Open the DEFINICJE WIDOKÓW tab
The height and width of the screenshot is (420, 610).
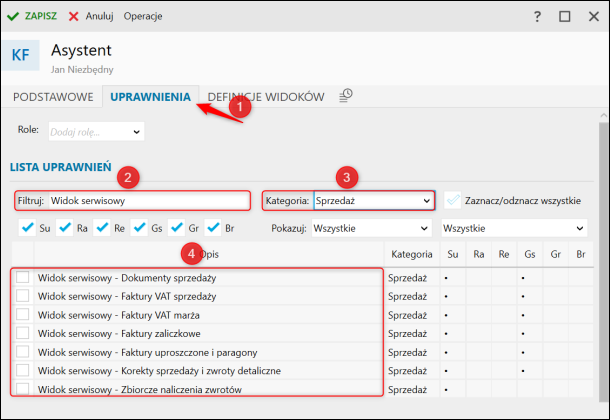(x=266, y=97)
